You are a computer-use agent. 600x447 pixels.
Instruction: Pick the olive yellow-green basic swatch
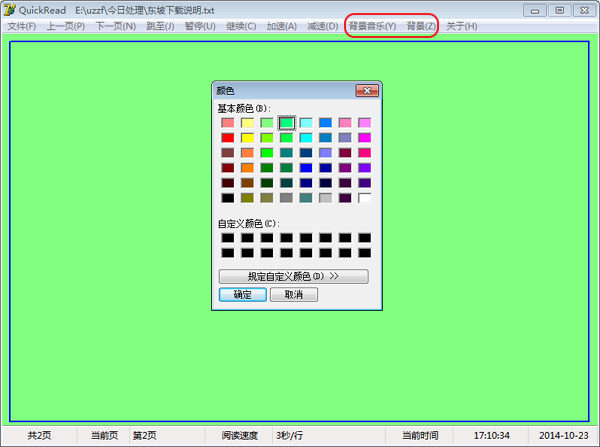247,198
